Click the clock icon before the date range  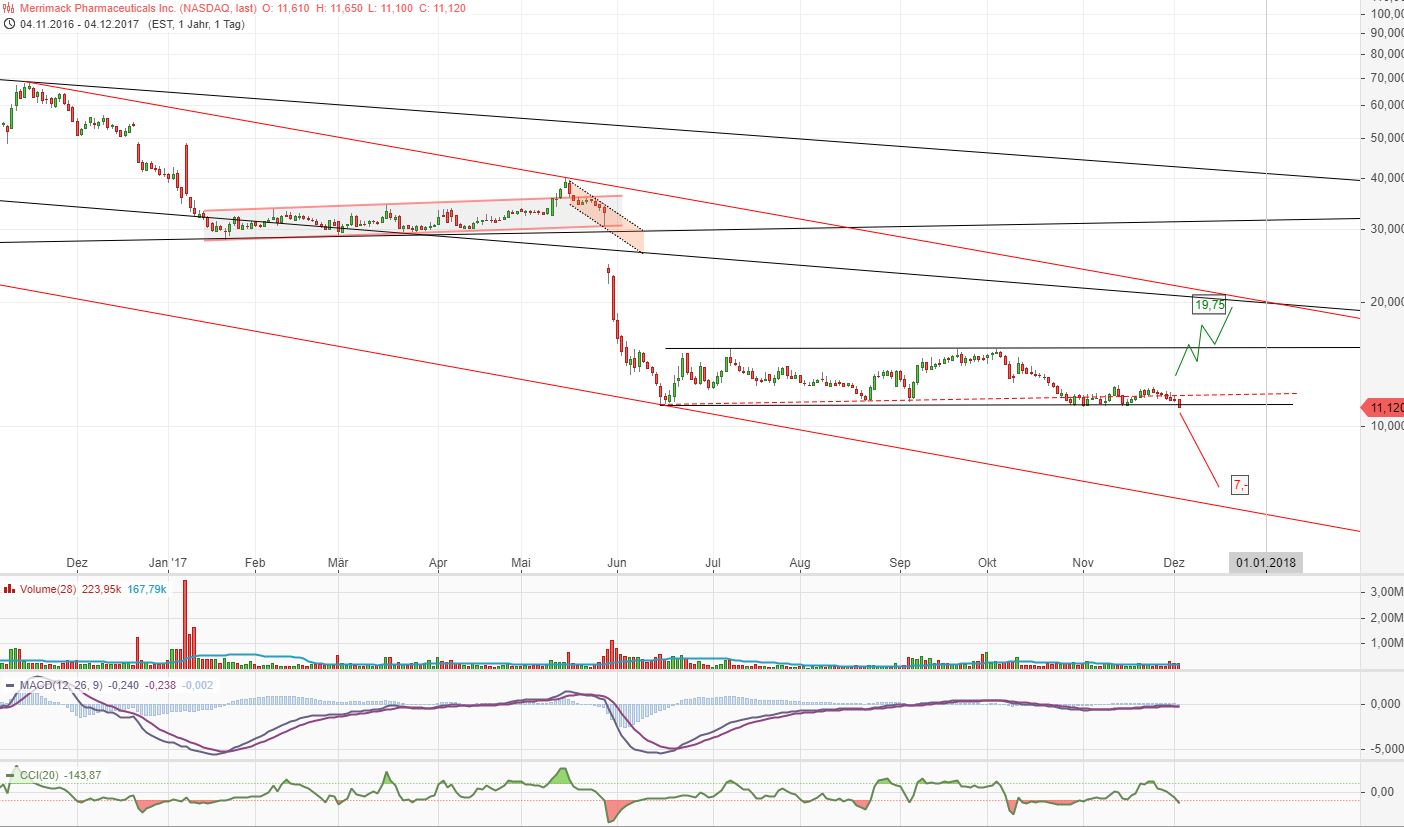click(x=9, y=23)
